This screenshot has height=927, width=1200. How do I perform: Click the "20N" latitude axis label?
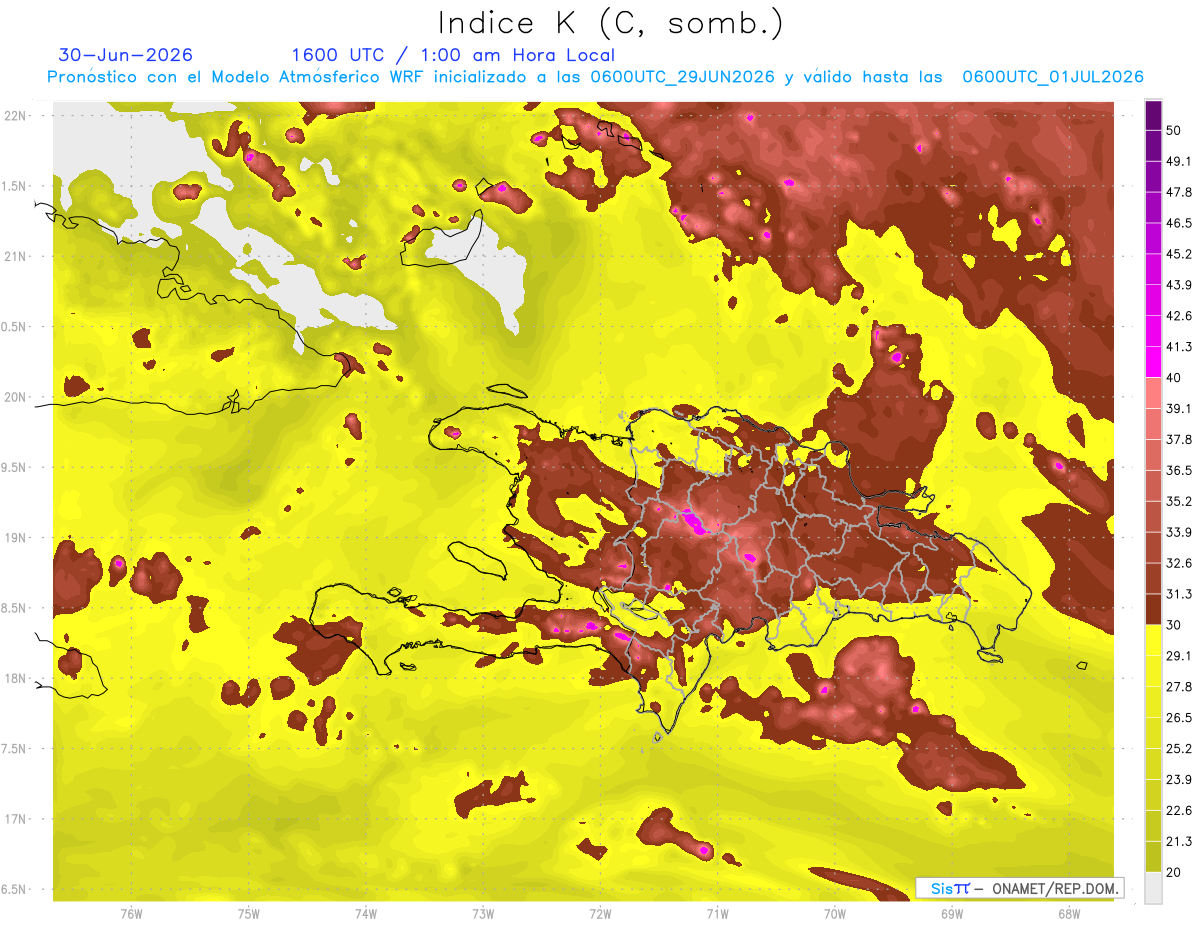[x=15, y=397]
